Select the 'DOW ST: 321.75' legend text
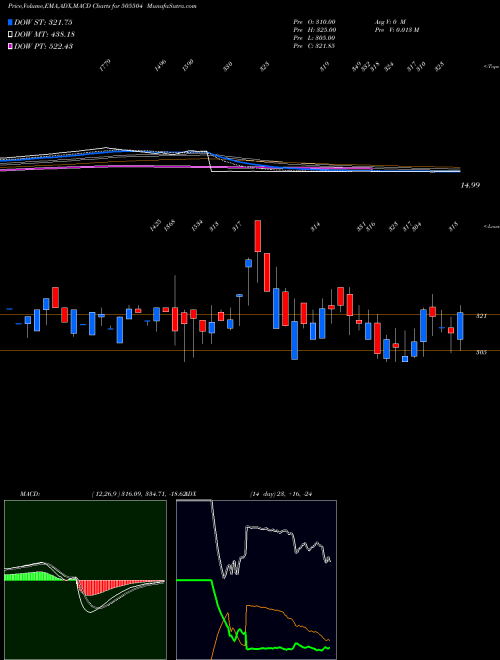This screenshot has width=500, height=660. [x=43, y=22]
